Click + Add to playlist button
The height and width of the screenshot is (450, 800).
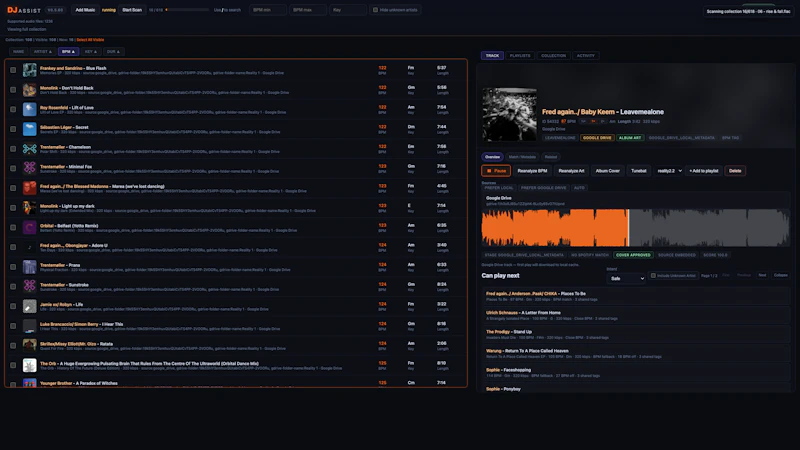[x=704, y=171]
